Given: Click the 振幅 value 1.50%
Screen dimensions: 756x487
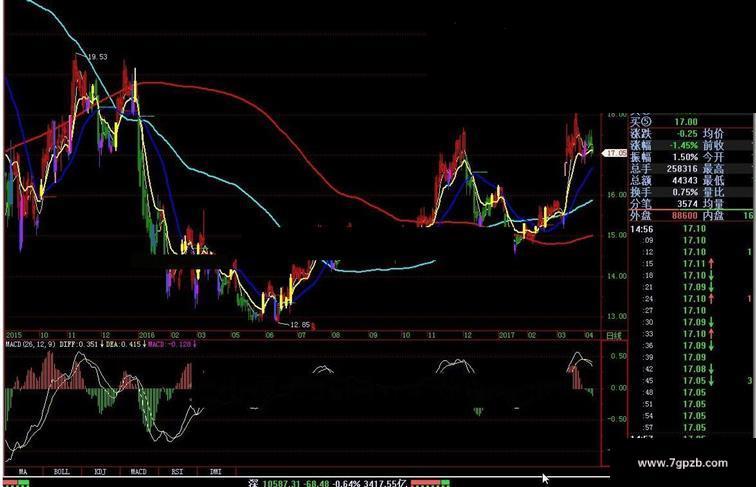Looking at the screenshot, I should coord(685,157).
